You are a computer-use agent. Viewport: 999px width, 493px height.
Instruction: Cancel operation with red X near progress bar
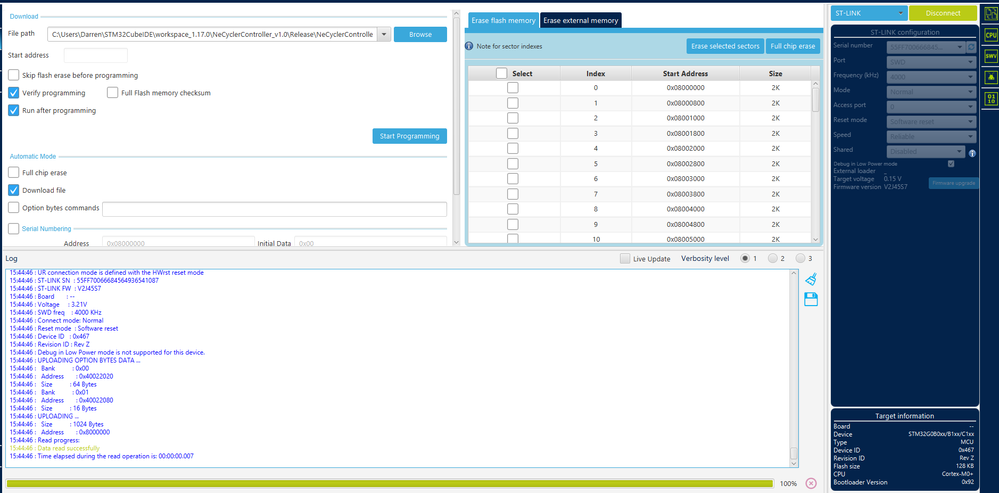click(811, 483)
